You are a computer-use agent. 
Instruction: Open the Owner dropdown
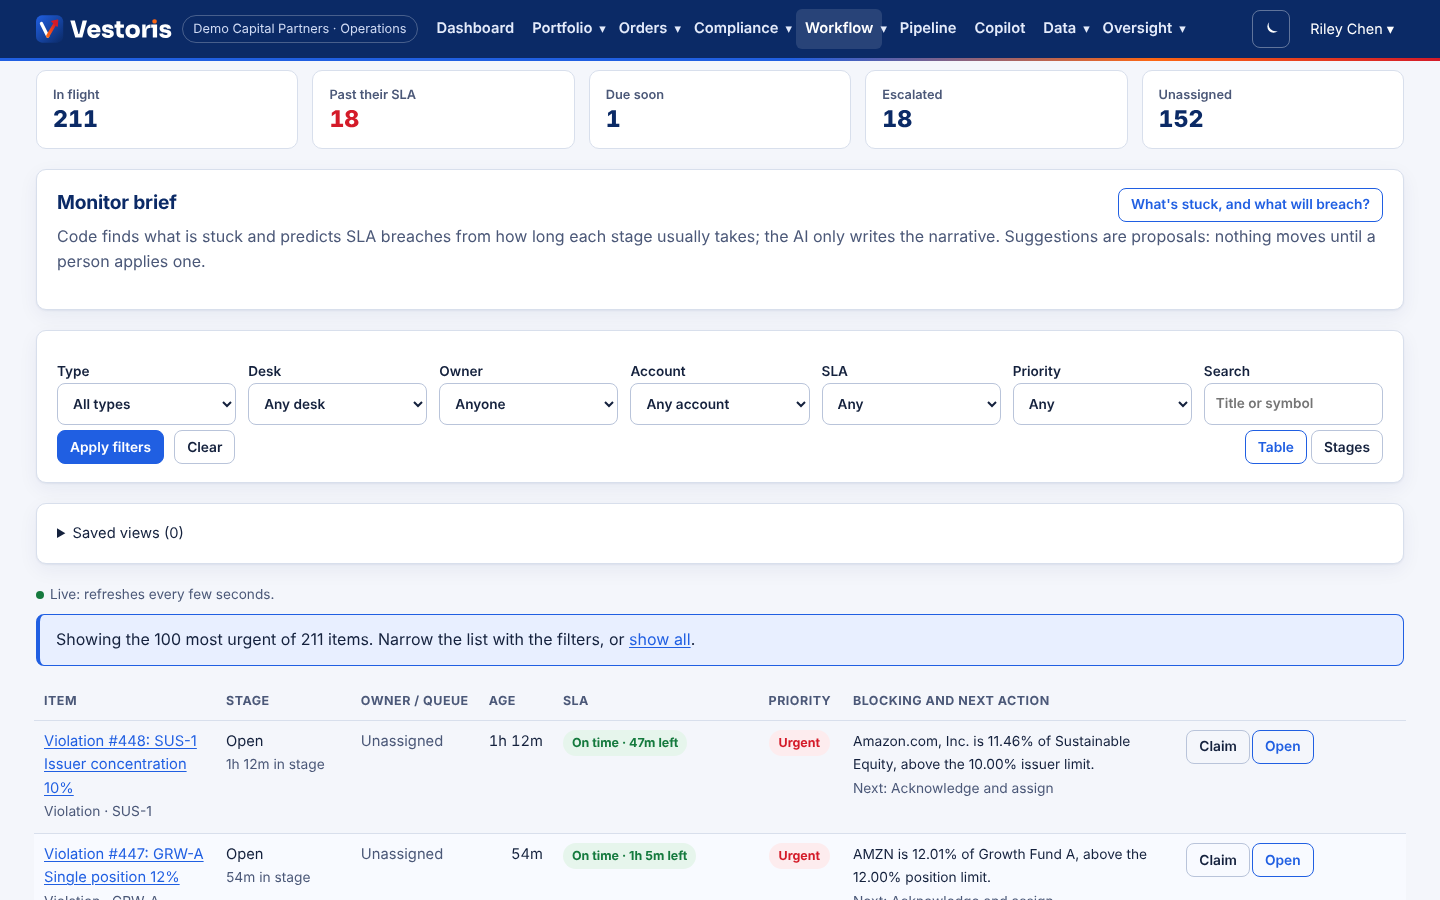[528, 404]
